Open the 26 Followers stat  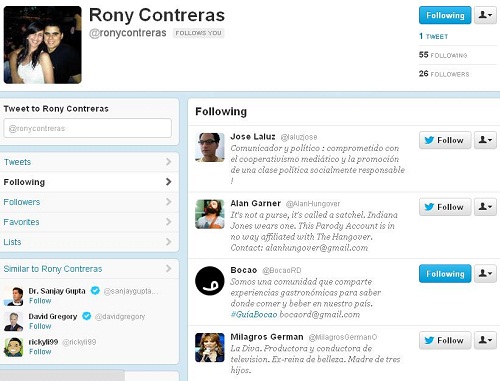pos(444,74)
